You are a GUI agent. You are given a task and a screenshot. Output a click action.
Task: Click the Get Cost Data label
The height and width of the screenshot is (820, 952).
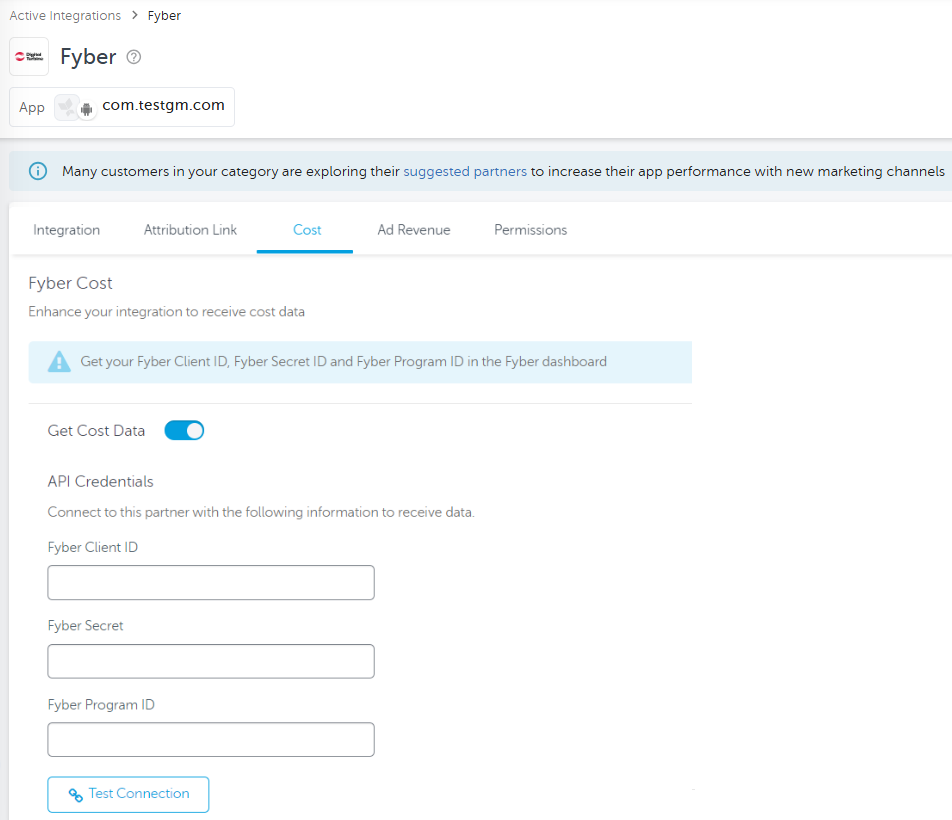96,430
